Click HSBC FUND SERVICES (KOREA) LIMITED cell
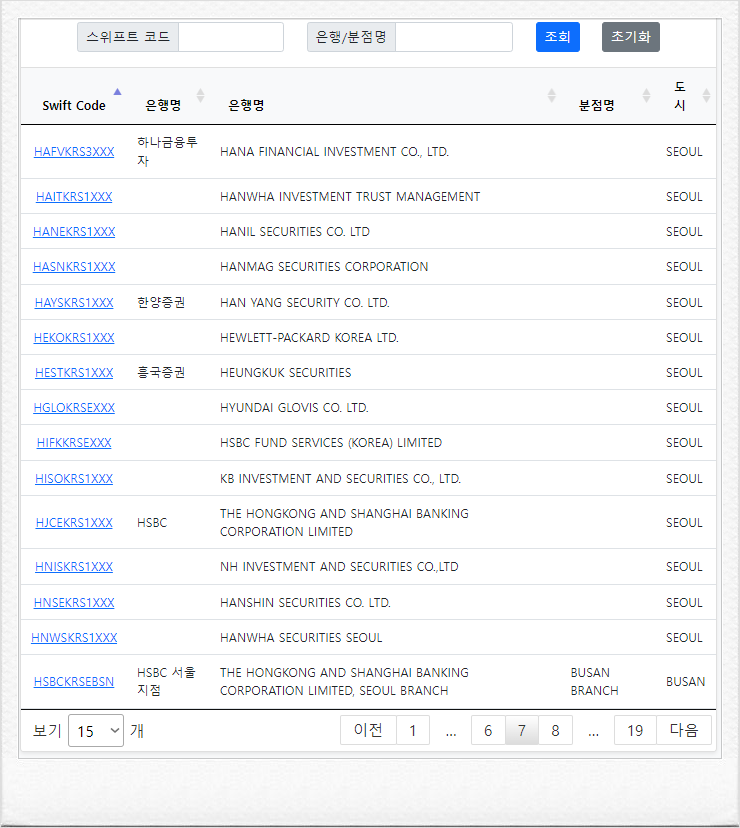Image resolution: width=740 pixels, height=828 pixels. pos(331,443)
